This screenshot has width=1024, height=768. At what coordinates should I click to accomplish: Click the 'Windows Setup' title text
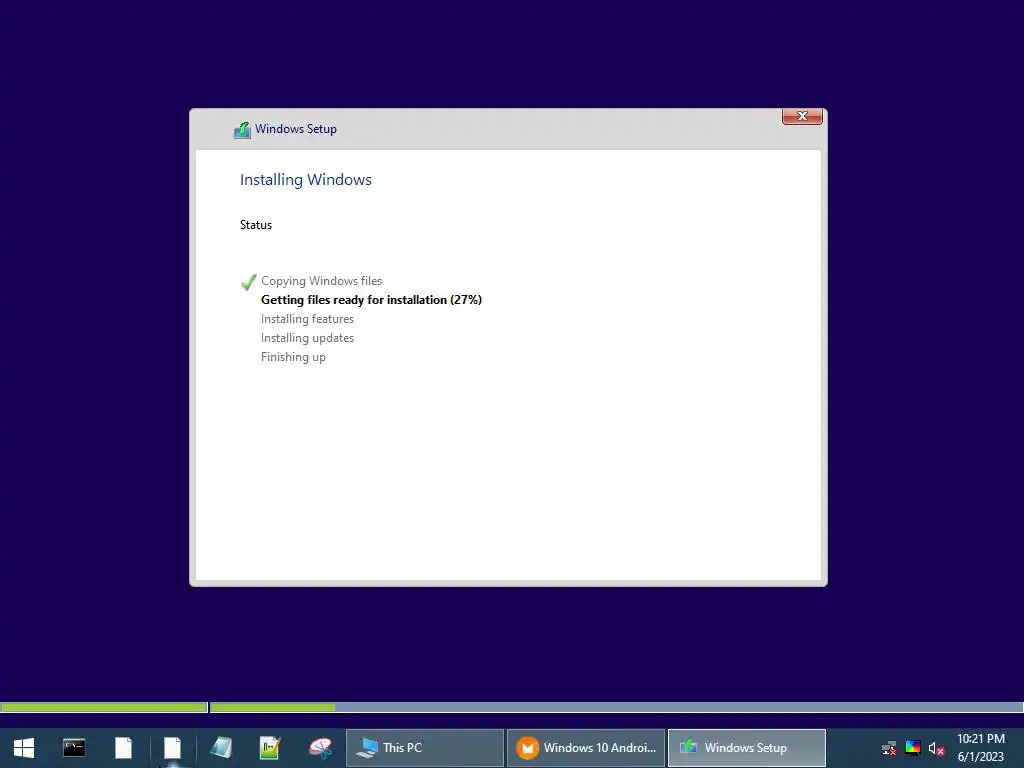tap(296, 129)
